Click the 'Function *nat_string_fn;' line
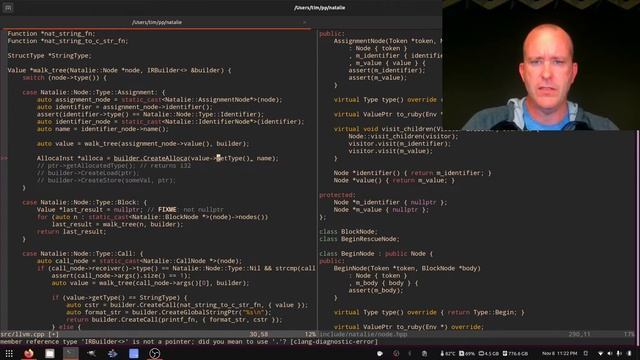 pyautogui.click(x=51, y=33)
